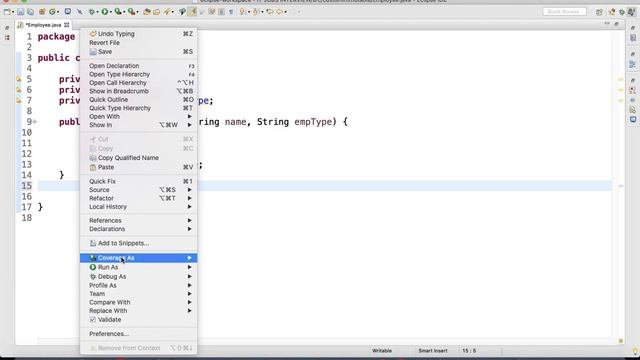The image size is (640, 360).
Task: Click the Previous Annotation toolbar icon
Action: coord(256,12)
